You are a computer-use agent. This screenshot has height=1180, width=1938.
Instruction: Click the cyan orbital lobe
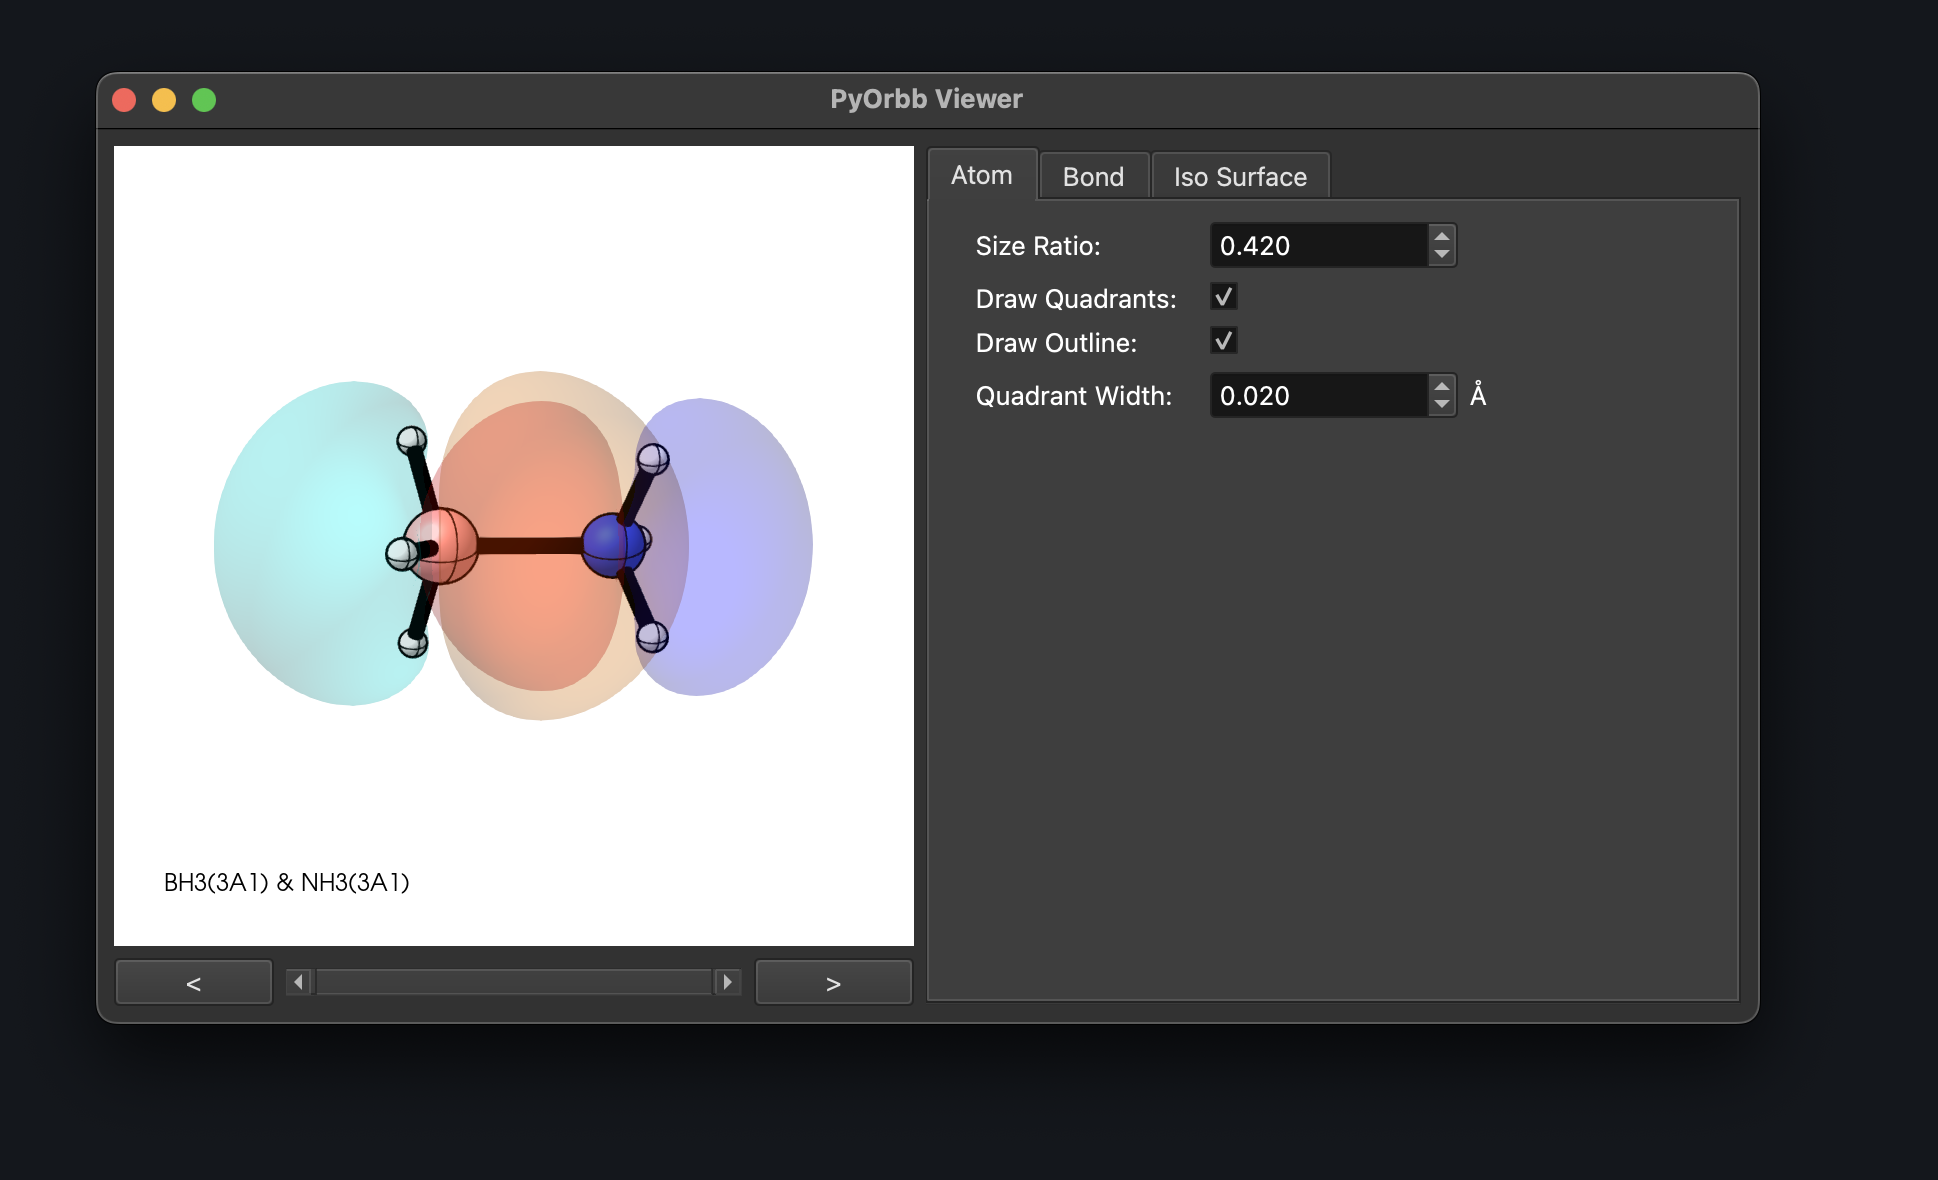(310, 545)
